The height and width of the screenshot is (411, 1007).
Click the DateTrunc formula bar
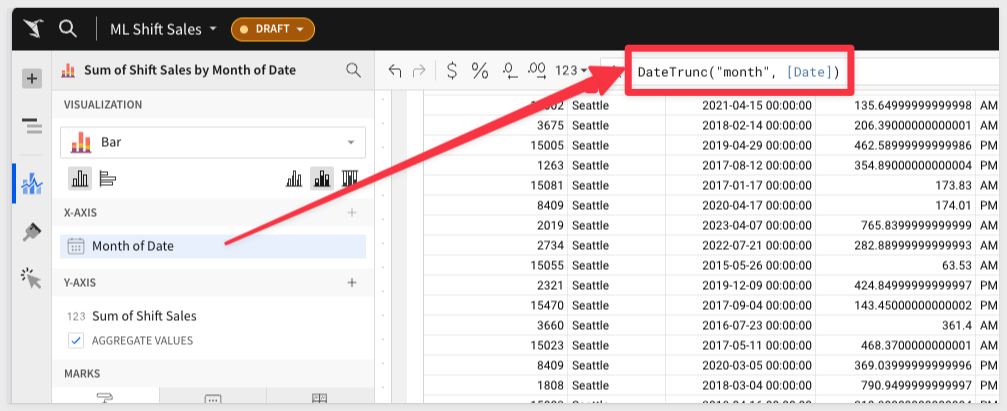(x=738, y=72)
